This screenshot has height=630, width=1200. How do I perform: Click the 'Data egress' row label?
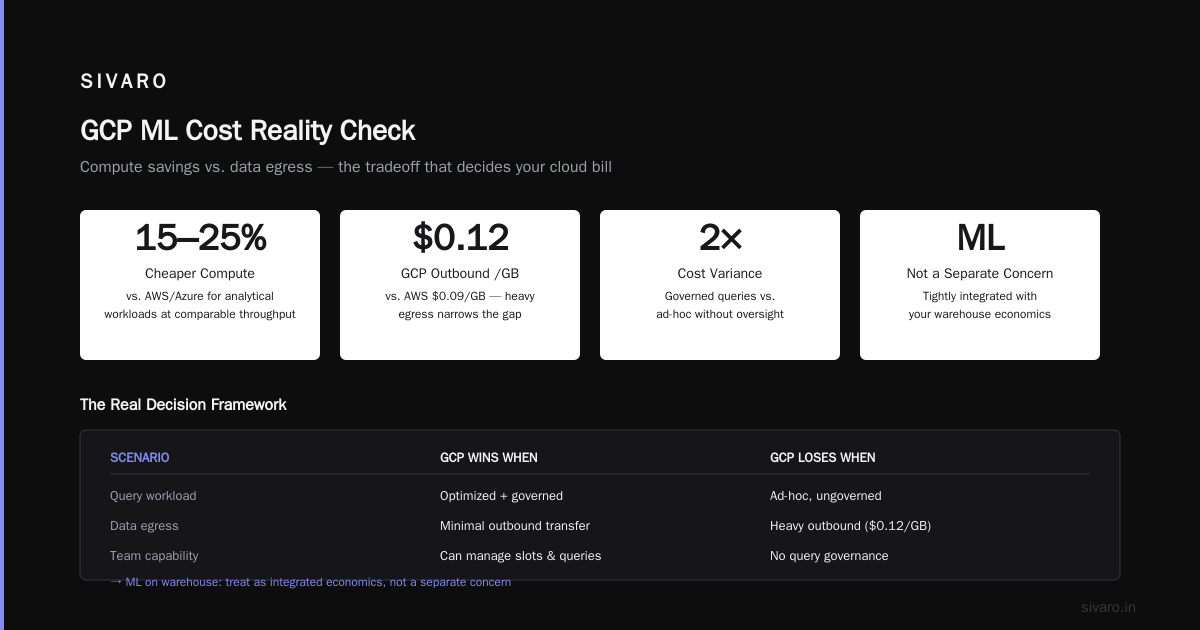tap(144, 526)
